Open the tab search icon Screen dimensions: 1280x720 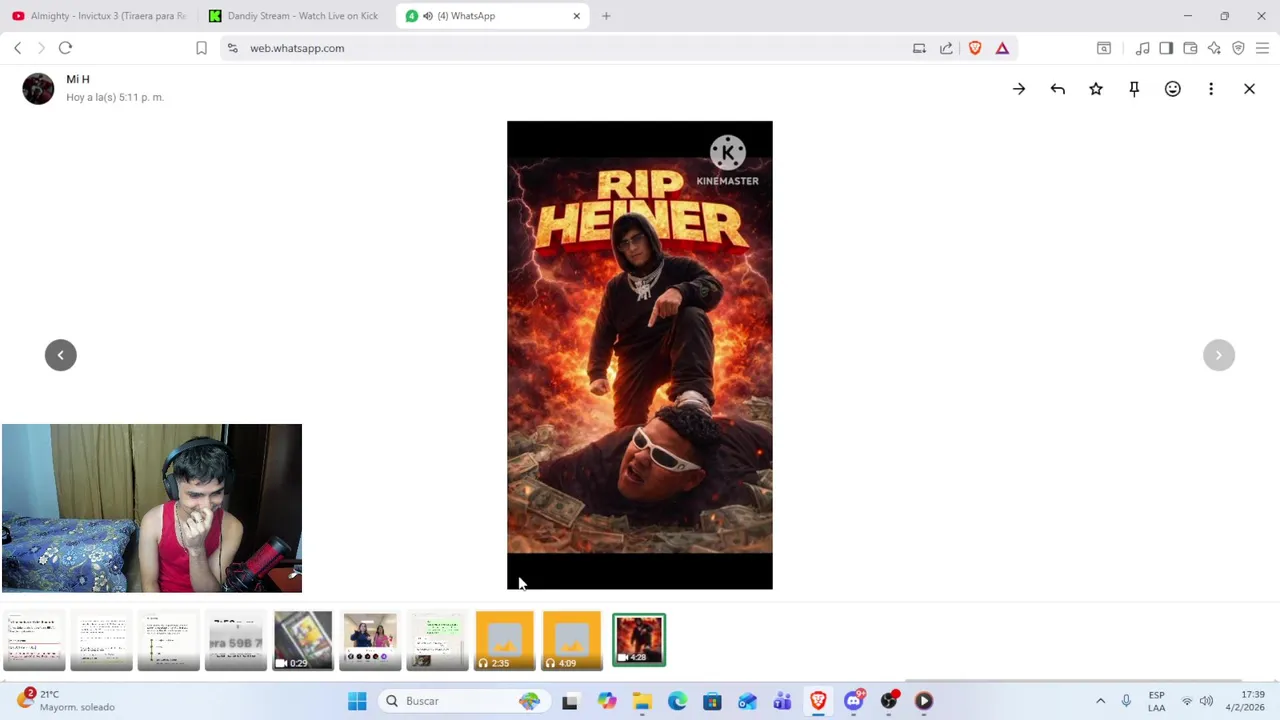click(1104, 48)
